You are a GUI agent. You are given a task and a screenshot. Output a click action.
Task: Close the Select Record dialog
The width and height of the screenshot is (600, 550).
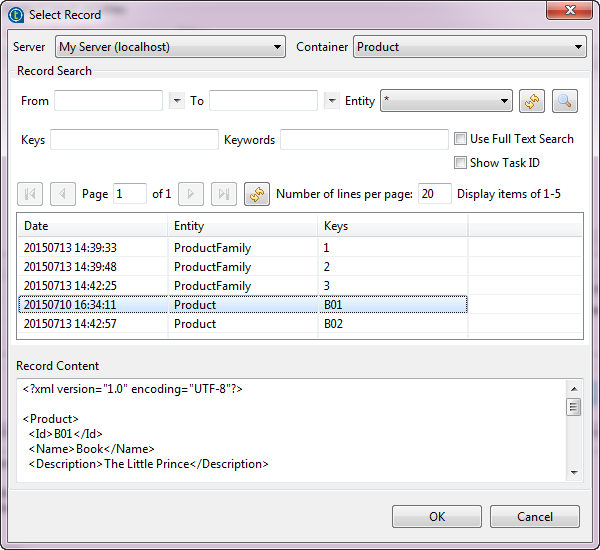click(570, 10)
